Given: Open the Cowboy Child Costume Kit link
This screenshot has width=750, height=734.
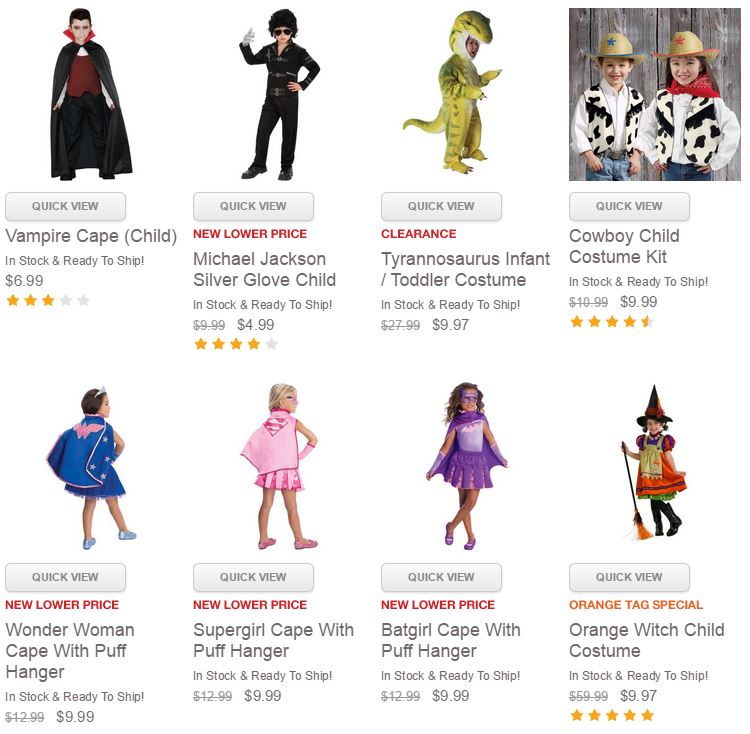Looking at the screenshot, I should (624, 246).
